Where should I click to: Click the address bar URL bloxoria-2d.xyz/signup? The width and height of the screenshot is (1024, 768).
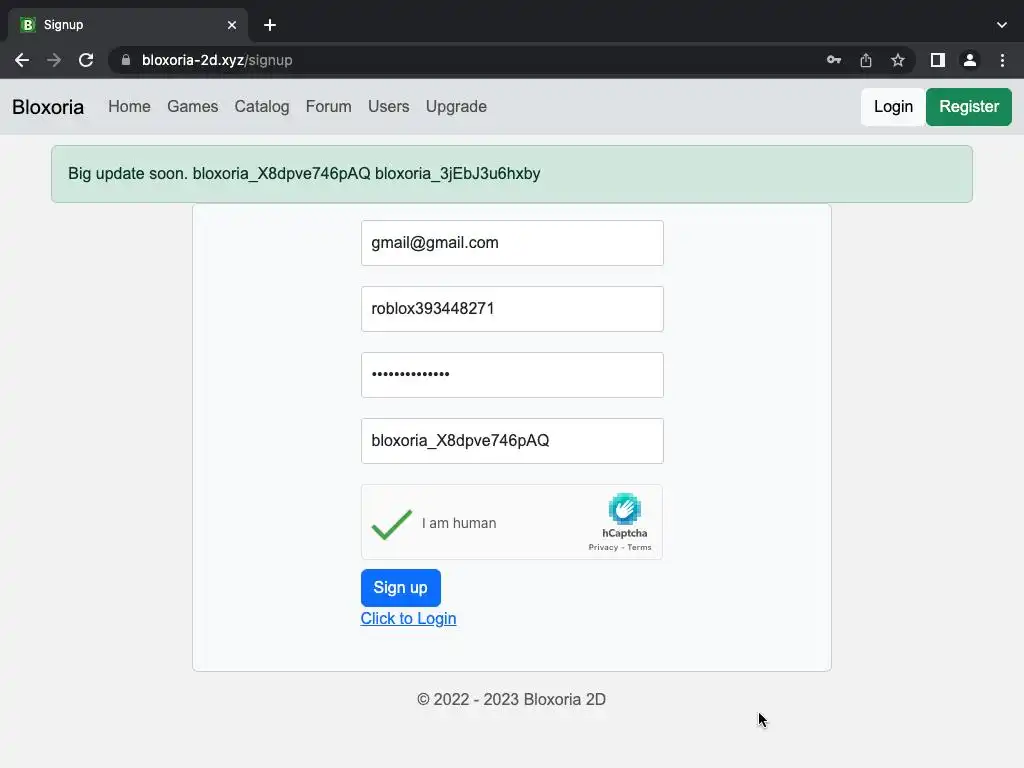pyautogui.click(x=217, y=60)
